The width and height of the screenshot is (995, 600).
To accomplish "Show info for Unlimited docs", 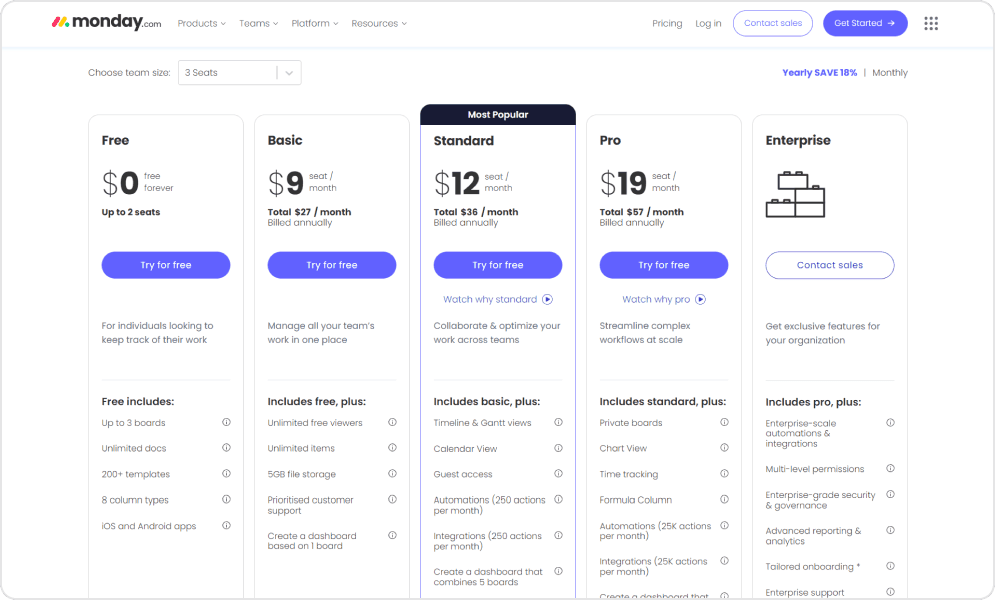I will pyautogui.click(x=226, y=448).
